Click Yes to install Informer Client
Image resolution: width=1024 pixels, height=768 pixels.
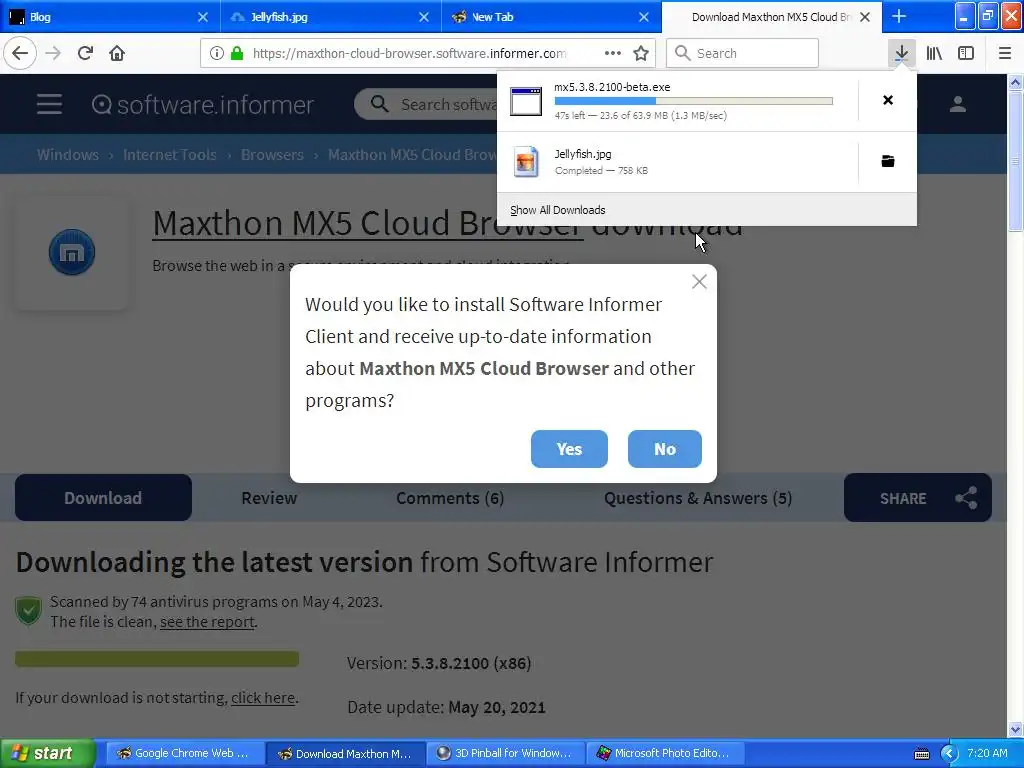click(569, 449)
